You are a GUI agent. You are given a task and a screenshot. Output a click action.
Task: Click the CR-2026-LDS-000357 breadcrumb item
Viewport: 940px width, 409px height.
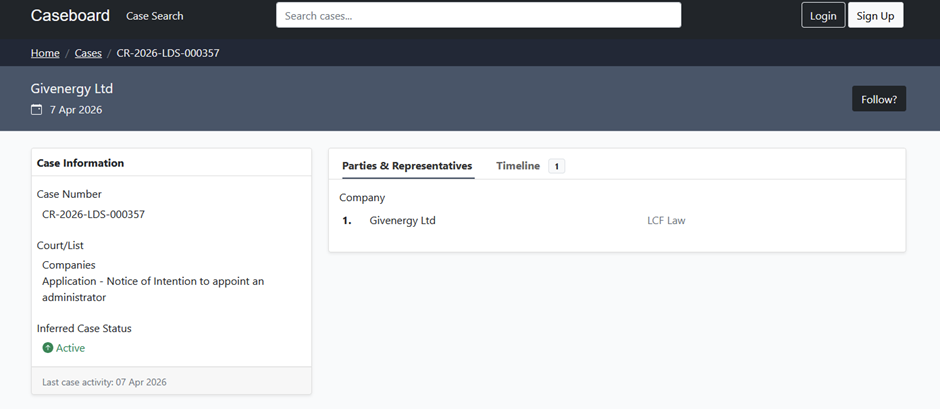[168, 53]
